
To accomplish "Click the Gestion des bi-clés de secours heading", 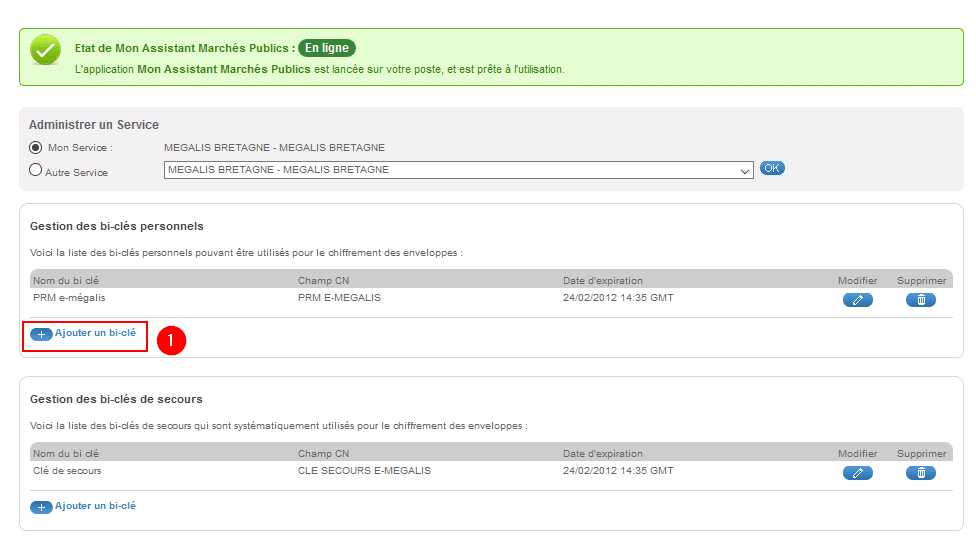I will (x=116, y=399).
